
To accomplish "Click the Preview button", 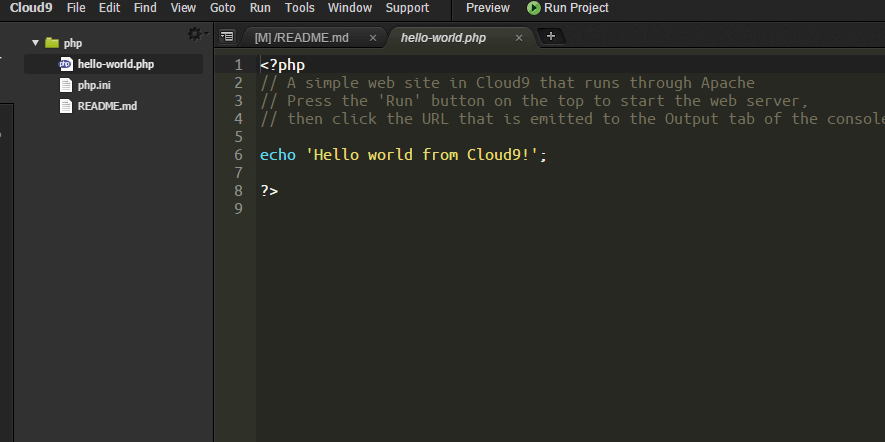I will (488, 8).
